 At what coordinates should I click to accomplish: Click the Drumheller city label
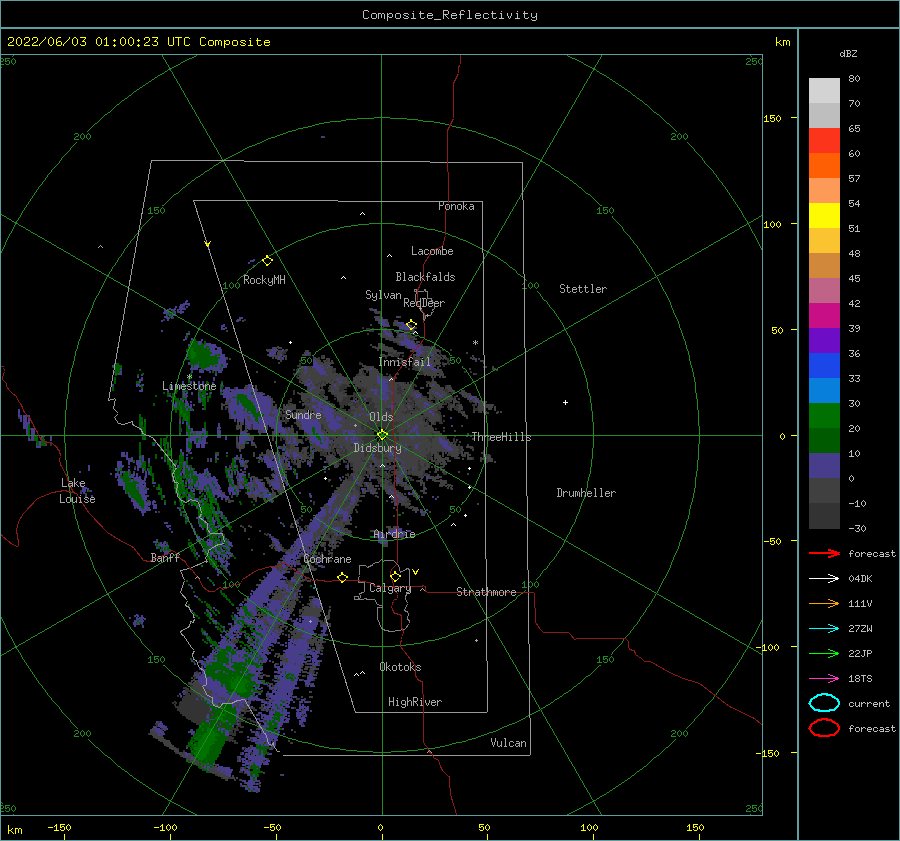[586, 493]
